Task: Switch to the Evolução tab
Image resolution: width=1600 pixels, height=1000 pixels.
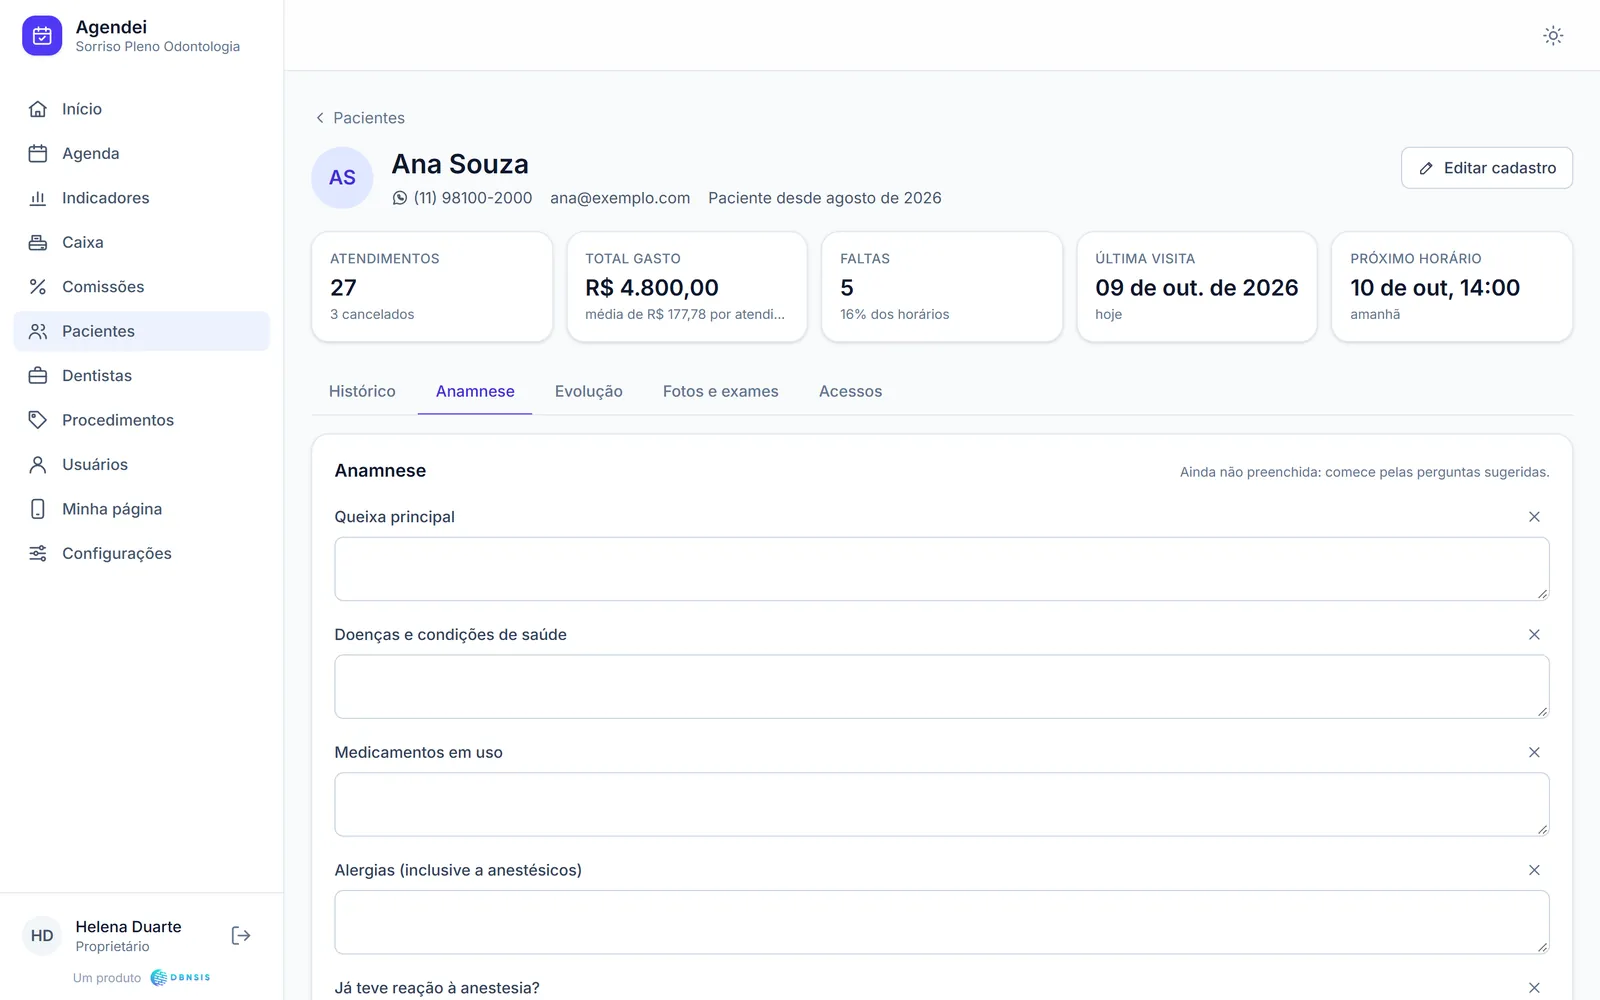Action: 589,391
